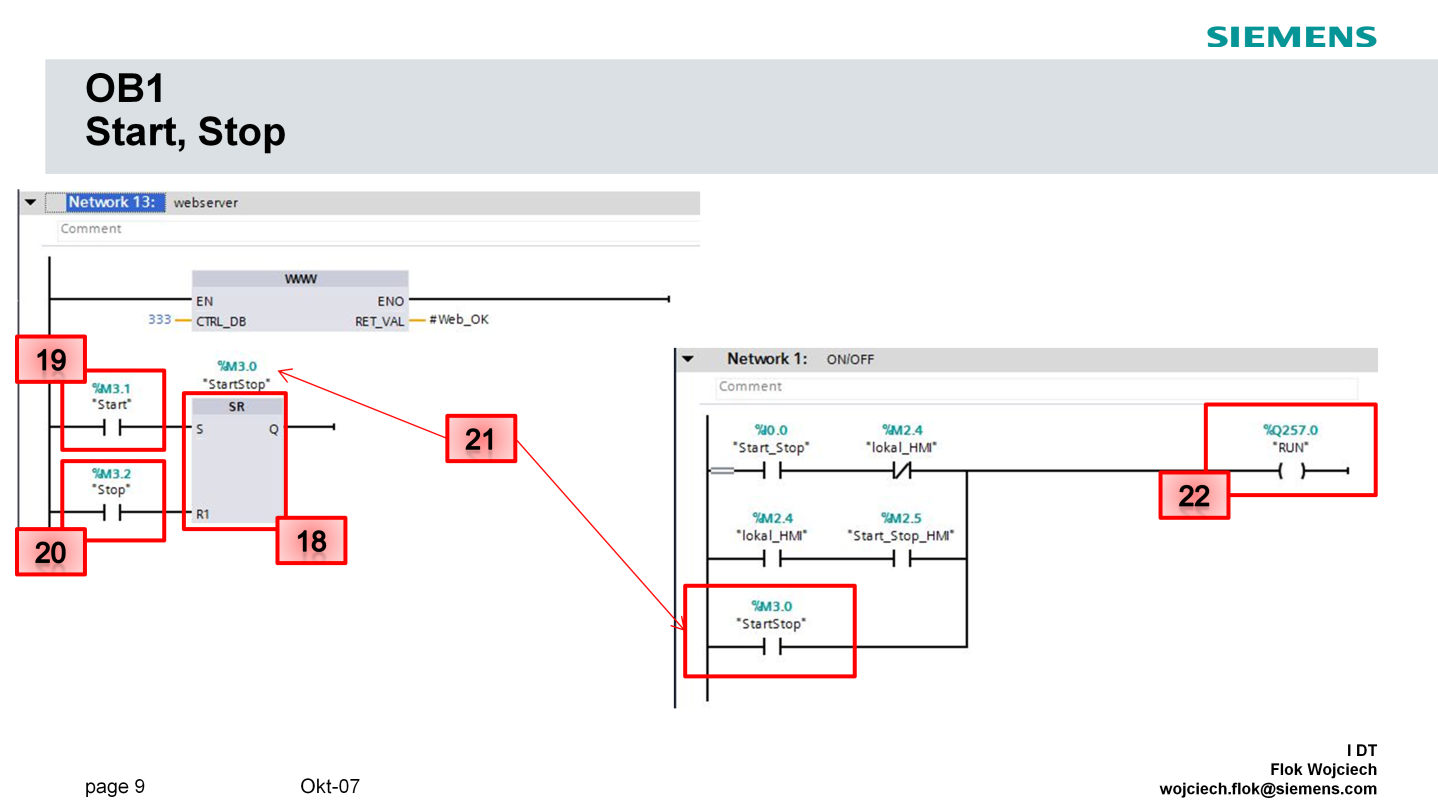Click the Siemens logo
Screen dimensions: 1438x809
[1291, 37]
